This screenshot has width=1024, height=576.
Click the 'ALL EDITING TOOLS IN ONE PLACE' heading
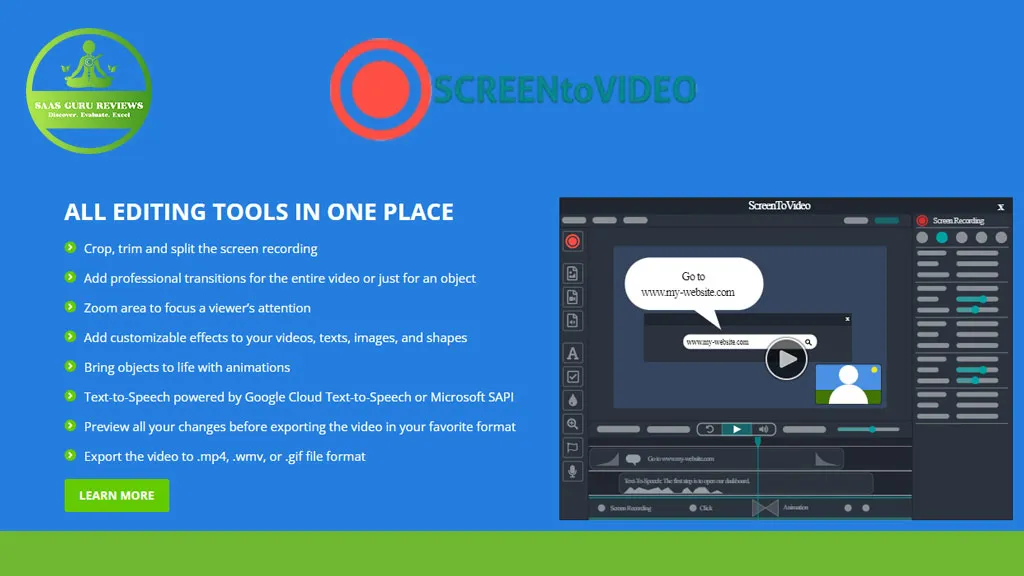259,212
